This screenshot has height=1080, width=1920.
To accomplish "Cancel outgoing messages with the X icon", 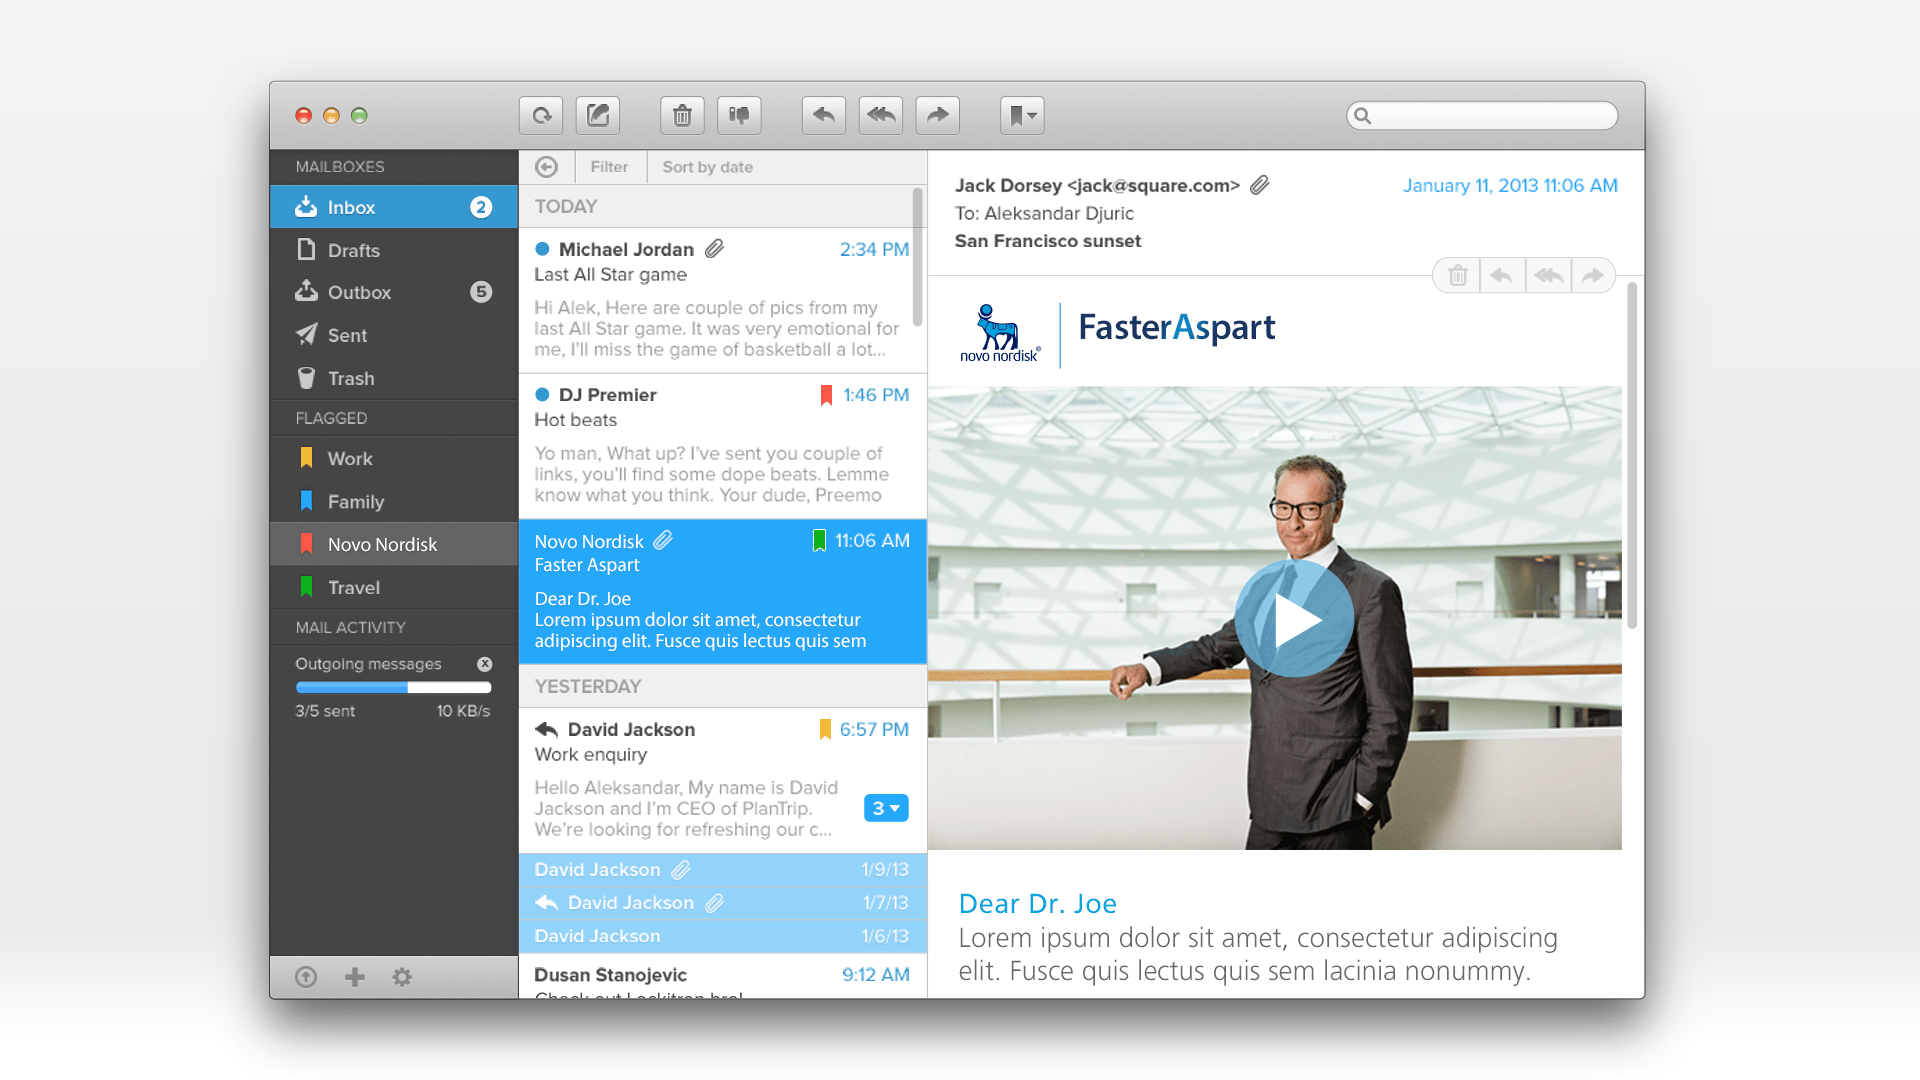I will [485, 664].
